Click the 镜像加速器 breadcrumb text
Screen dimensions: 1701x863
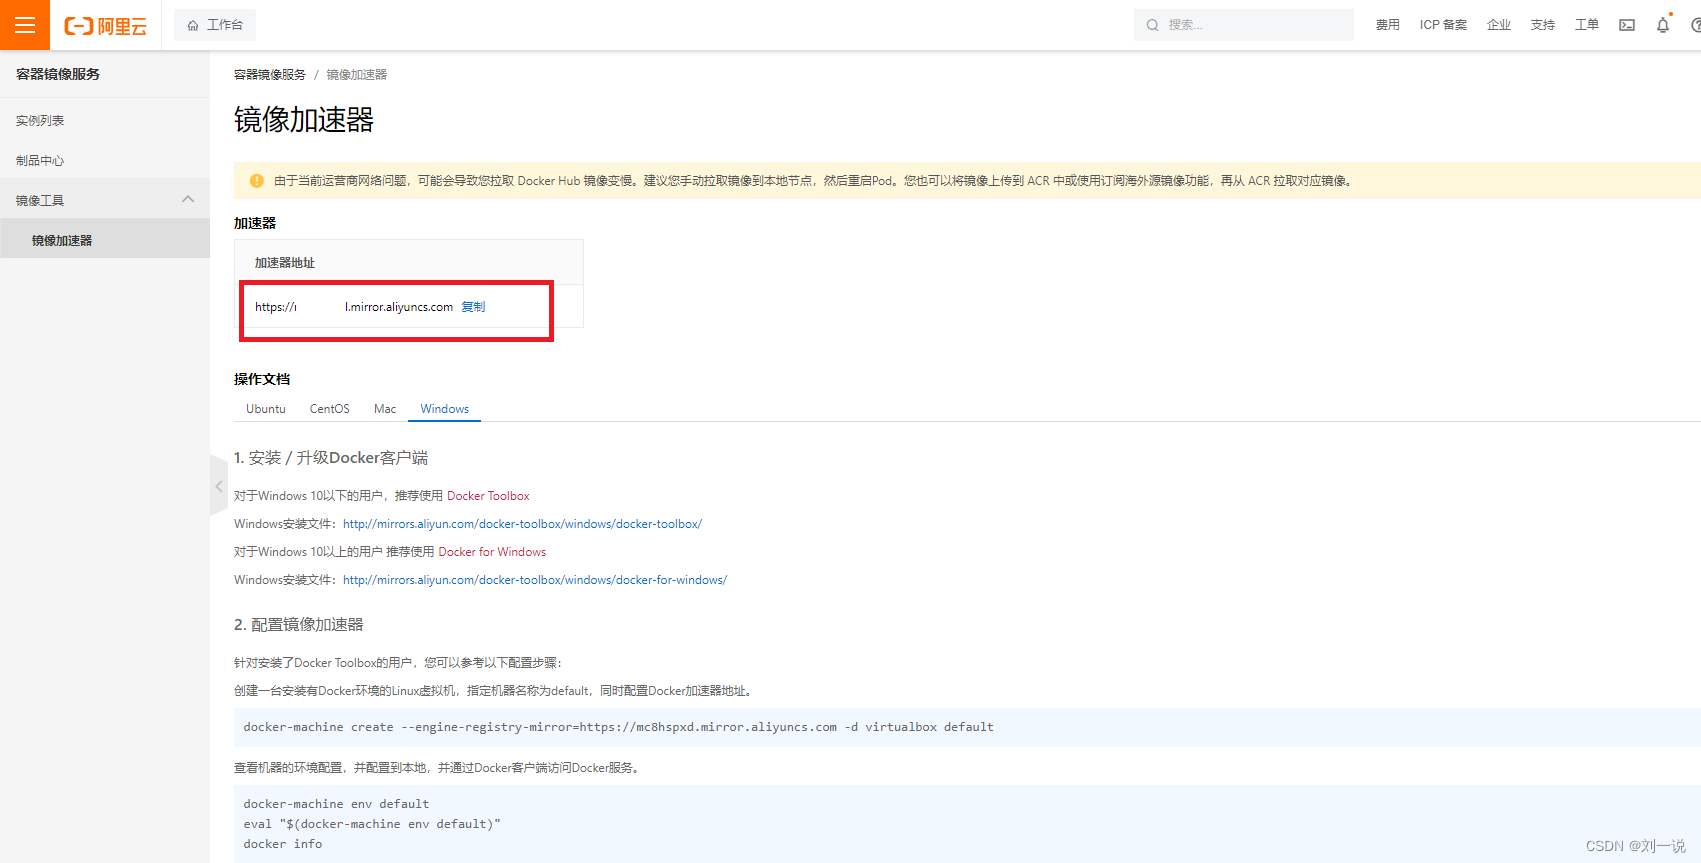pos(357,75)
